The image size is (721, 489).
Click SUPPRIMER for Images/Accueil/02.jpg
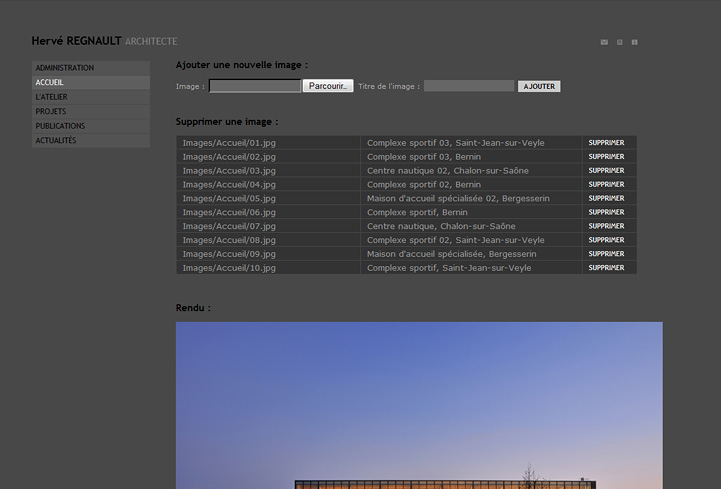point(607,157)
